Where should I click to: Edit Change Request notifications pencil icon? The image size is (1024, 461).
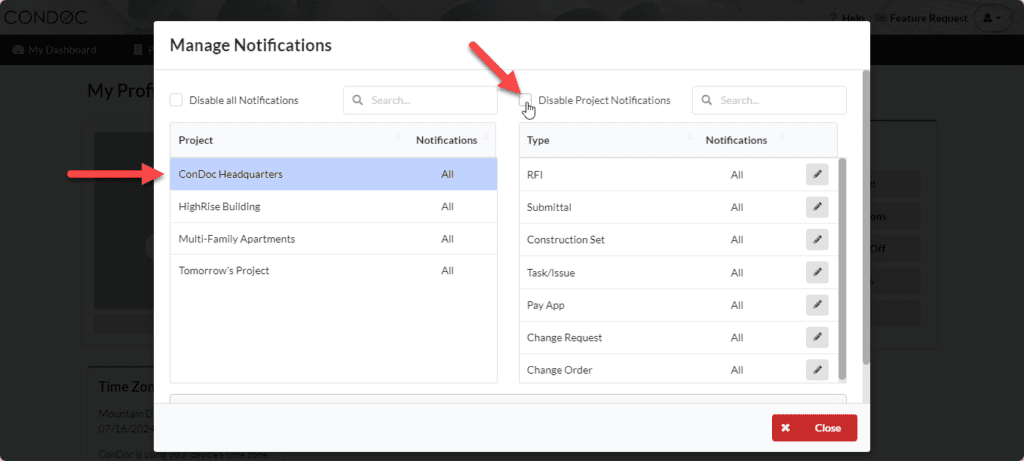click(817, 338)
